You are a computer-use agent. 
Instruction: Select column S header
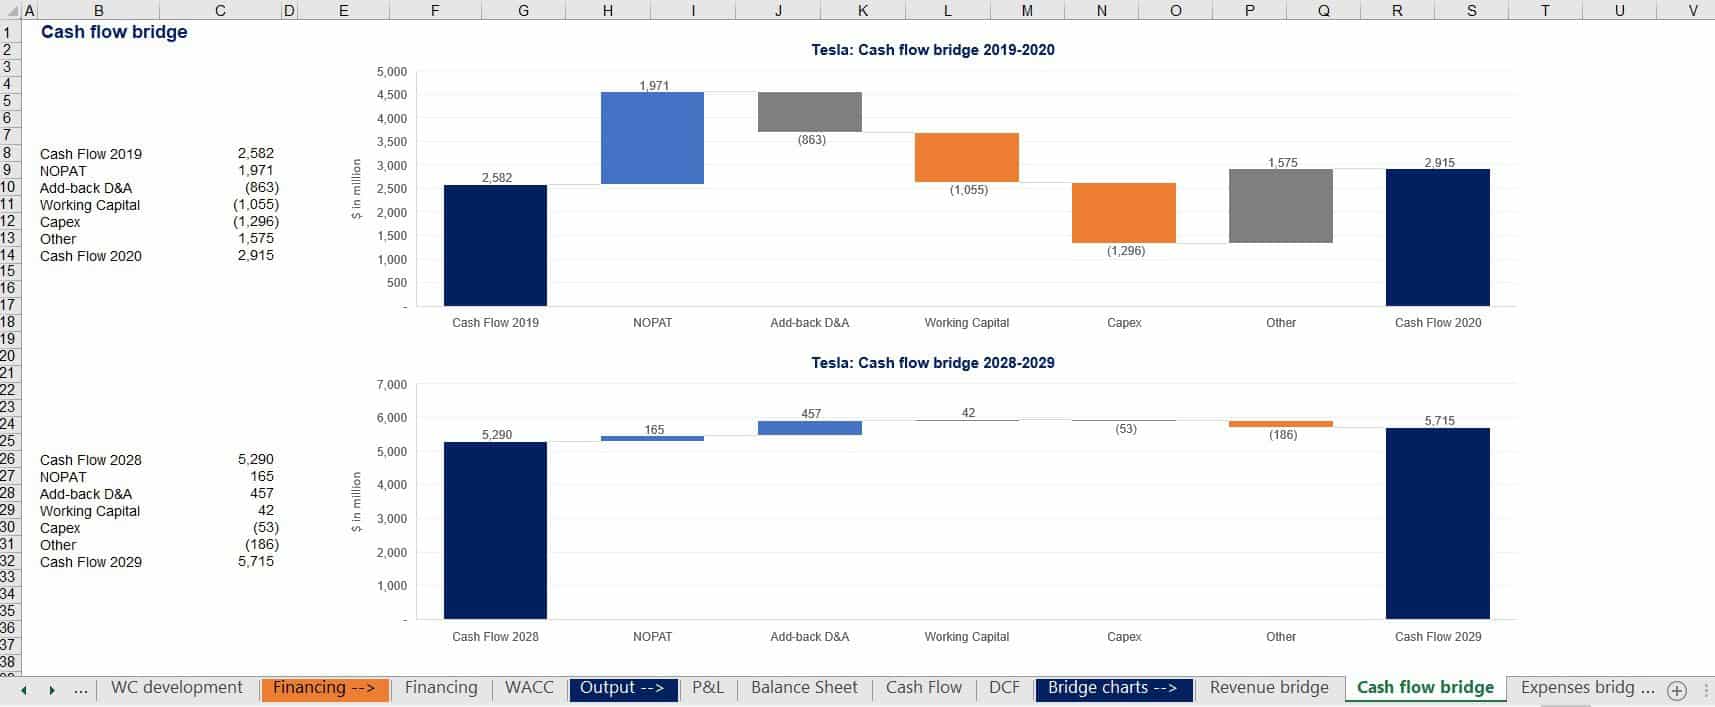1471,10
